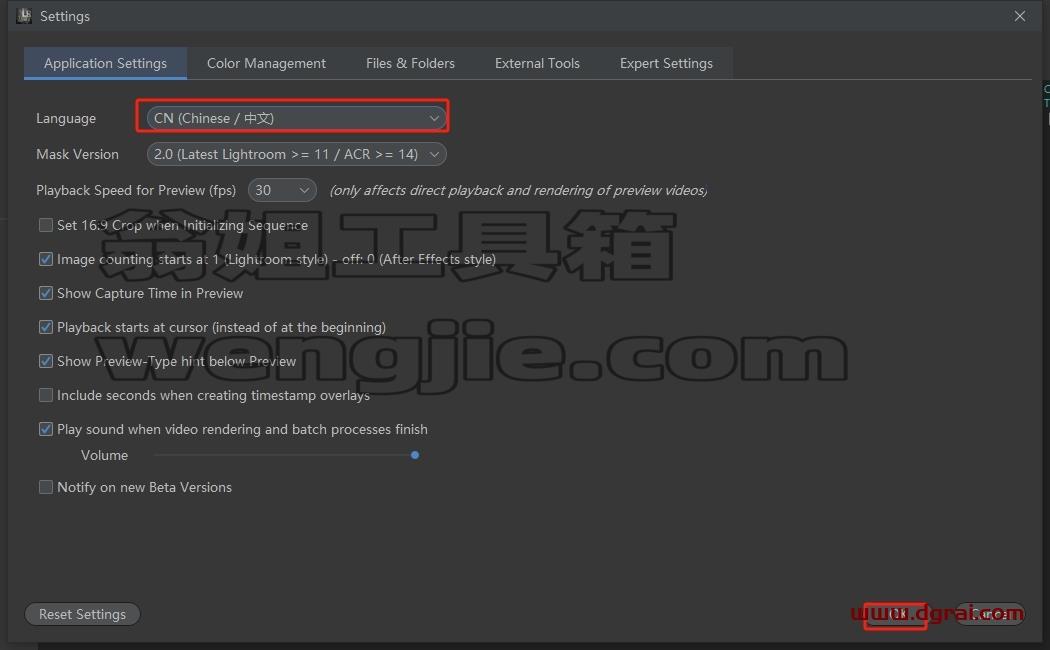1050x650 pixels.
Task: Open the Language dropdown
Action: click(x=296, y=118)
